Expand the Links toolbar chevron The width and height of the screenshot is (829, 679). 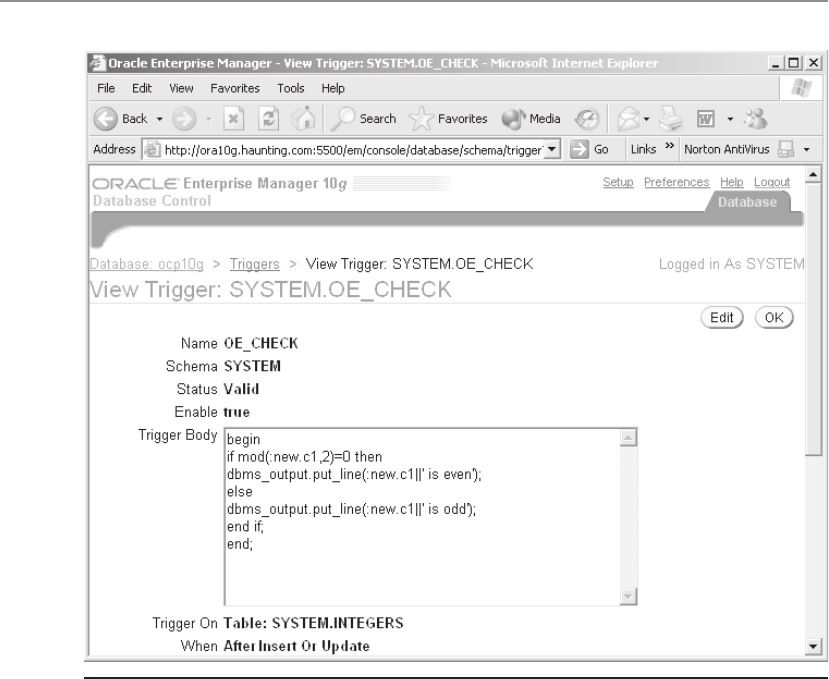(x=669, y=145)
